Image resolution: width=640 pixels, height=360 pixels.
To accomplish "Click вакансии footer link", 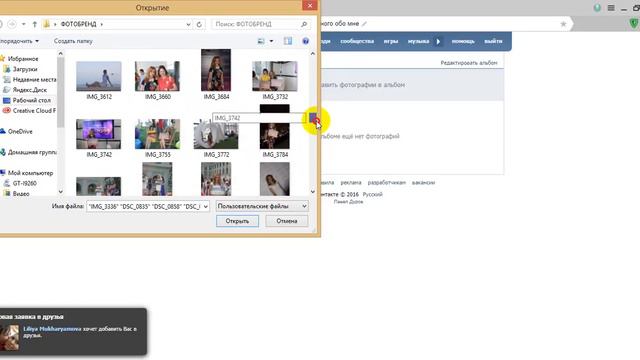I will click(x=423, y=182).
